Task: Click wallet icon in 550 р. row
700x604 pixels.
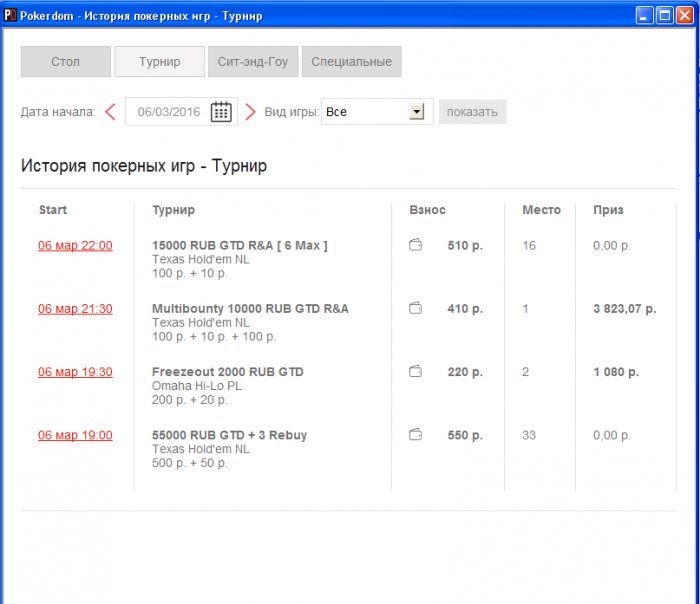Action: [x=415, y=434]
